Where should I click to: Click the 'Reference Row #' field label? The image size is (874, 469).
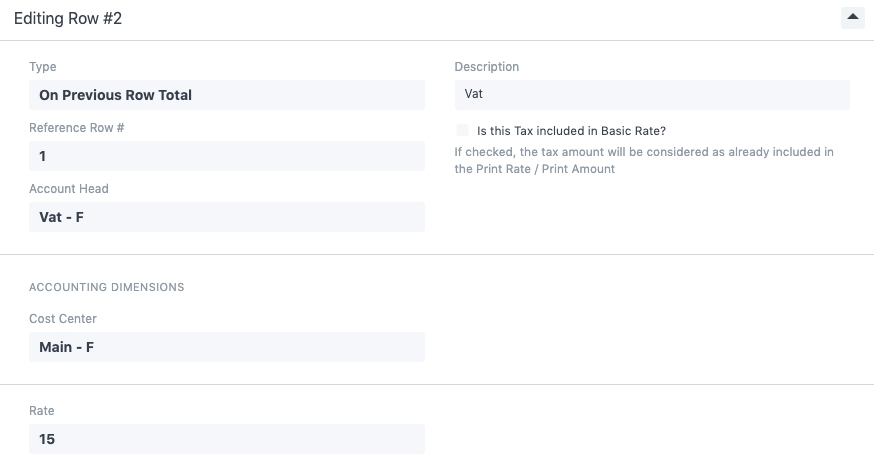coord(76,128)
